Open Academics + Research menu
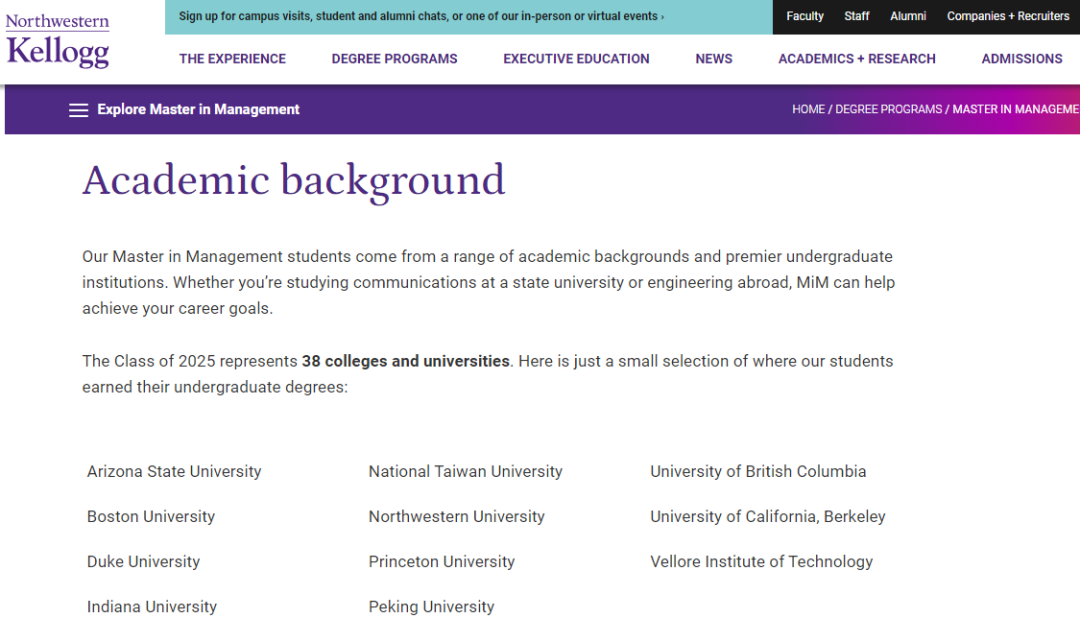1080x642 pixels. (857, 59)
